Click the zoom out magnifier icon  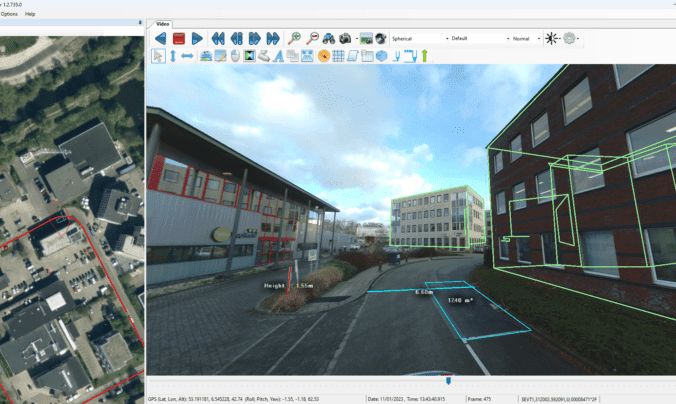click(312, 38)
